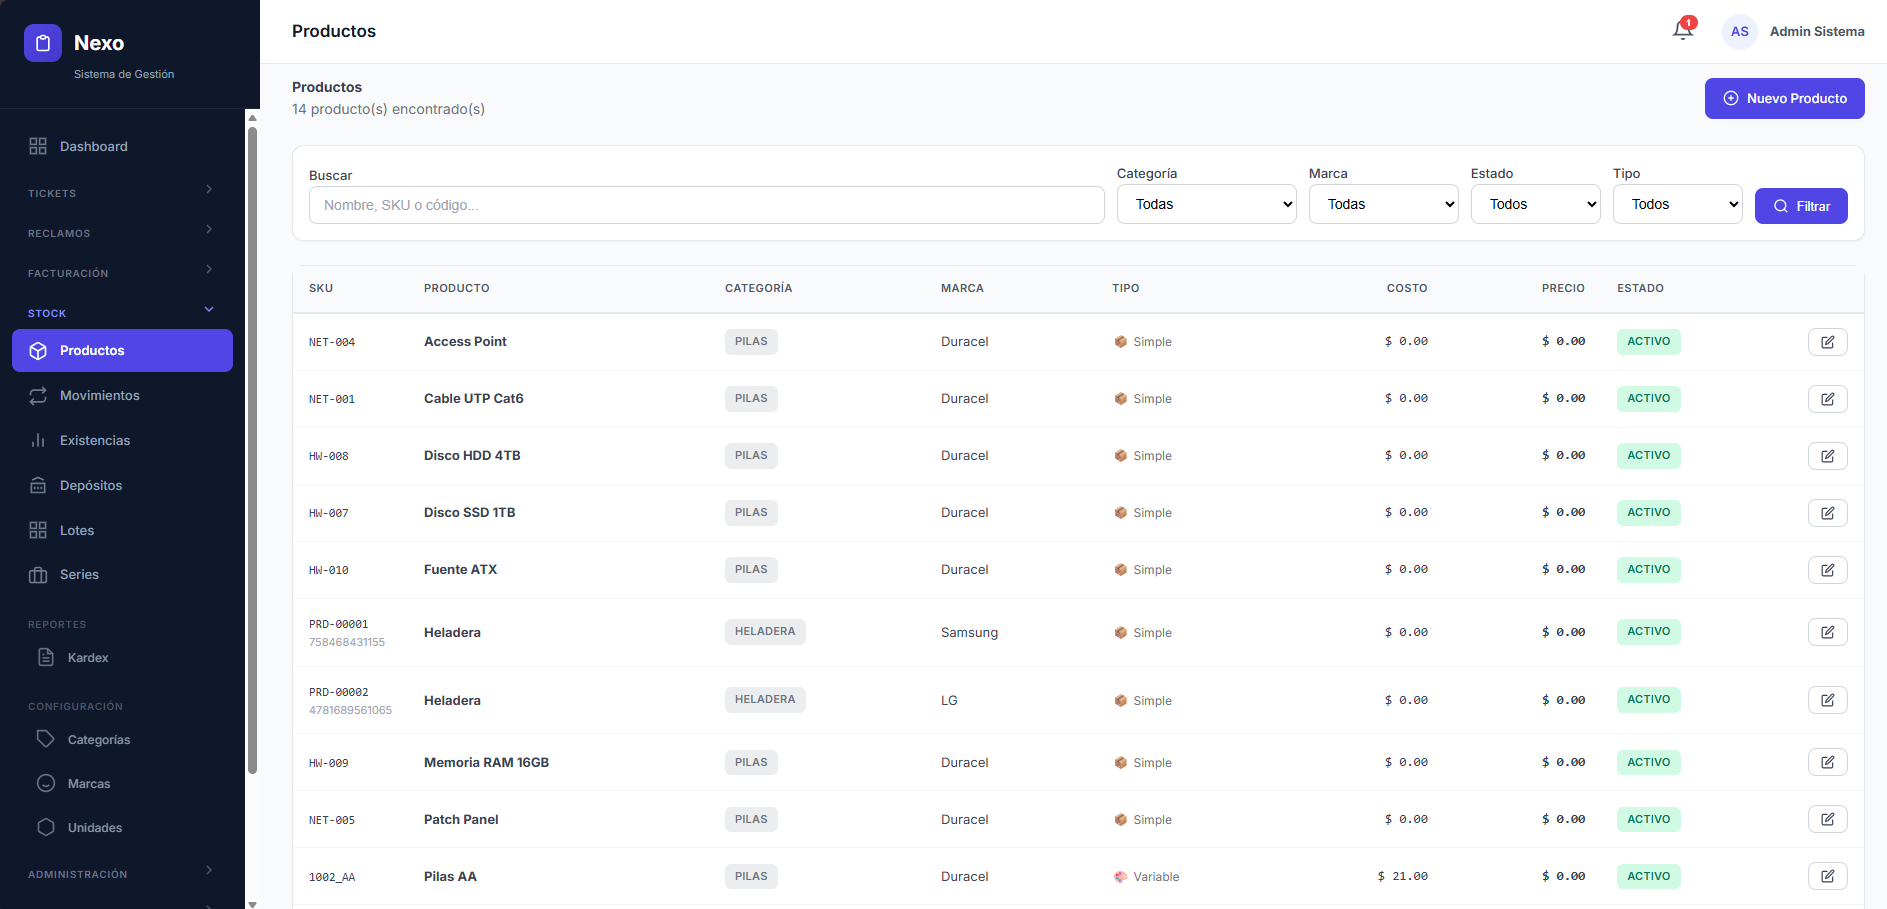Open the Estado filter dropdown

(x=1535, y=204)
